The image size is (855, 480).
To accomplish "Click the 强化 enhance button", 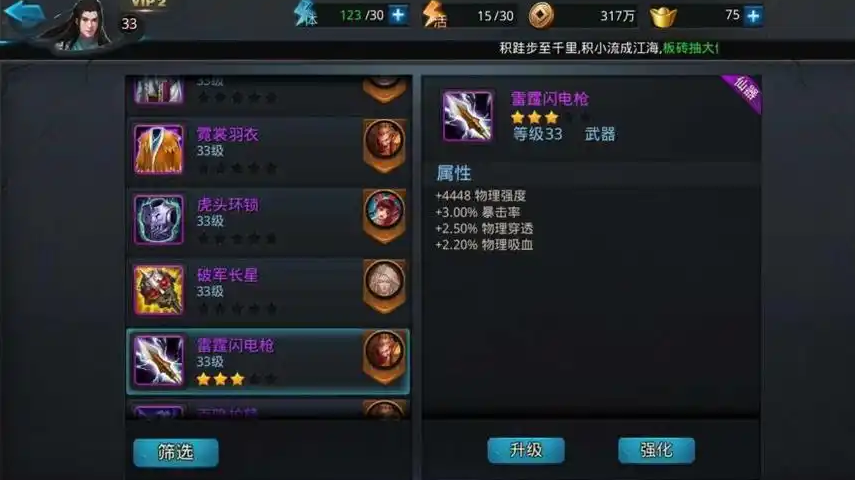I will click(x=657, y=450).
